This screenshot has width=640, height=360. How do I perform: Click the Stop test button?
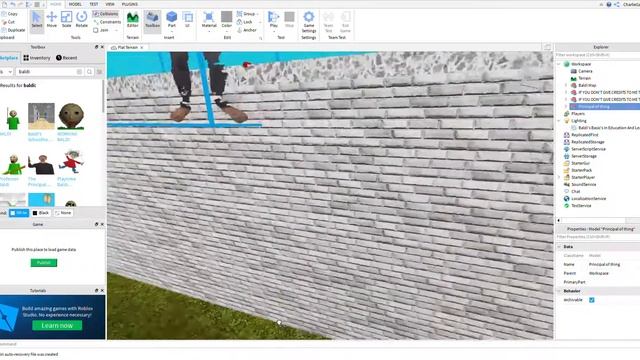click(x=289, y=20)
